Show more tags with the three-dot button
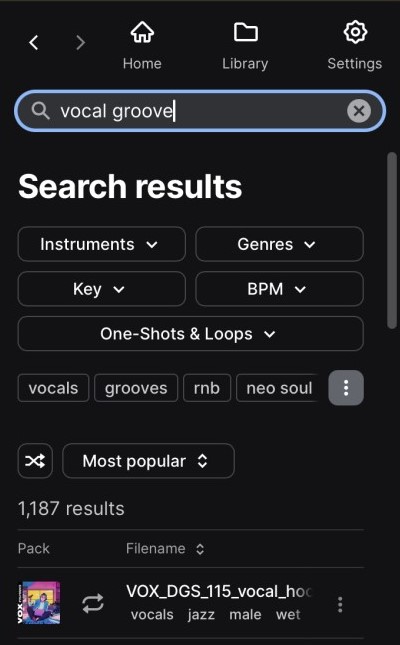This screenshot has width=400, height=645. [346, 388]
